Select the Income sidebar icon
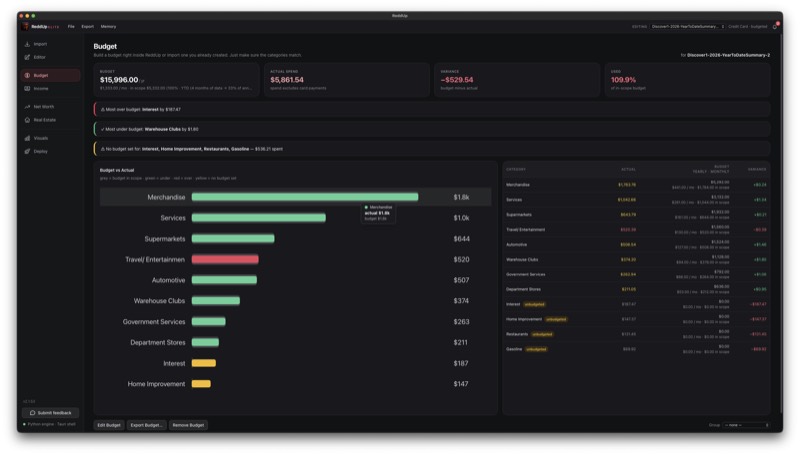Viewport: 800px width, 455px height. 27,88
